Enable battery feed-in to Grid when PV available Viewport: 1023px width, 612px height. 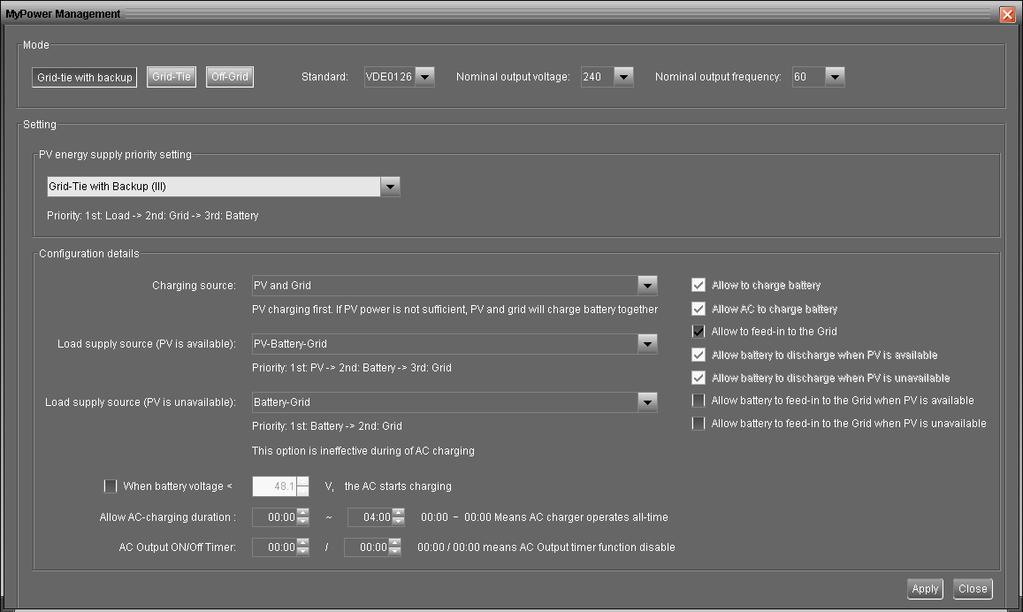click(x=698, y=400)
